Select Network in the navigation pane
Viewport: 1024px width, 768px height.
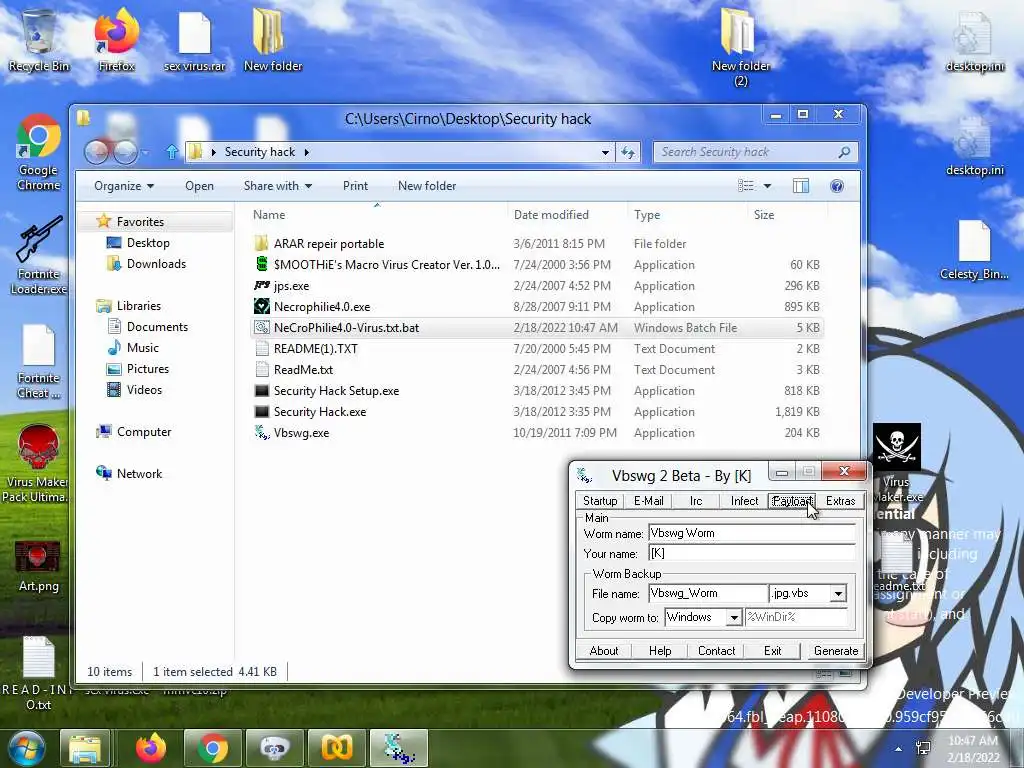coord(139,473)
